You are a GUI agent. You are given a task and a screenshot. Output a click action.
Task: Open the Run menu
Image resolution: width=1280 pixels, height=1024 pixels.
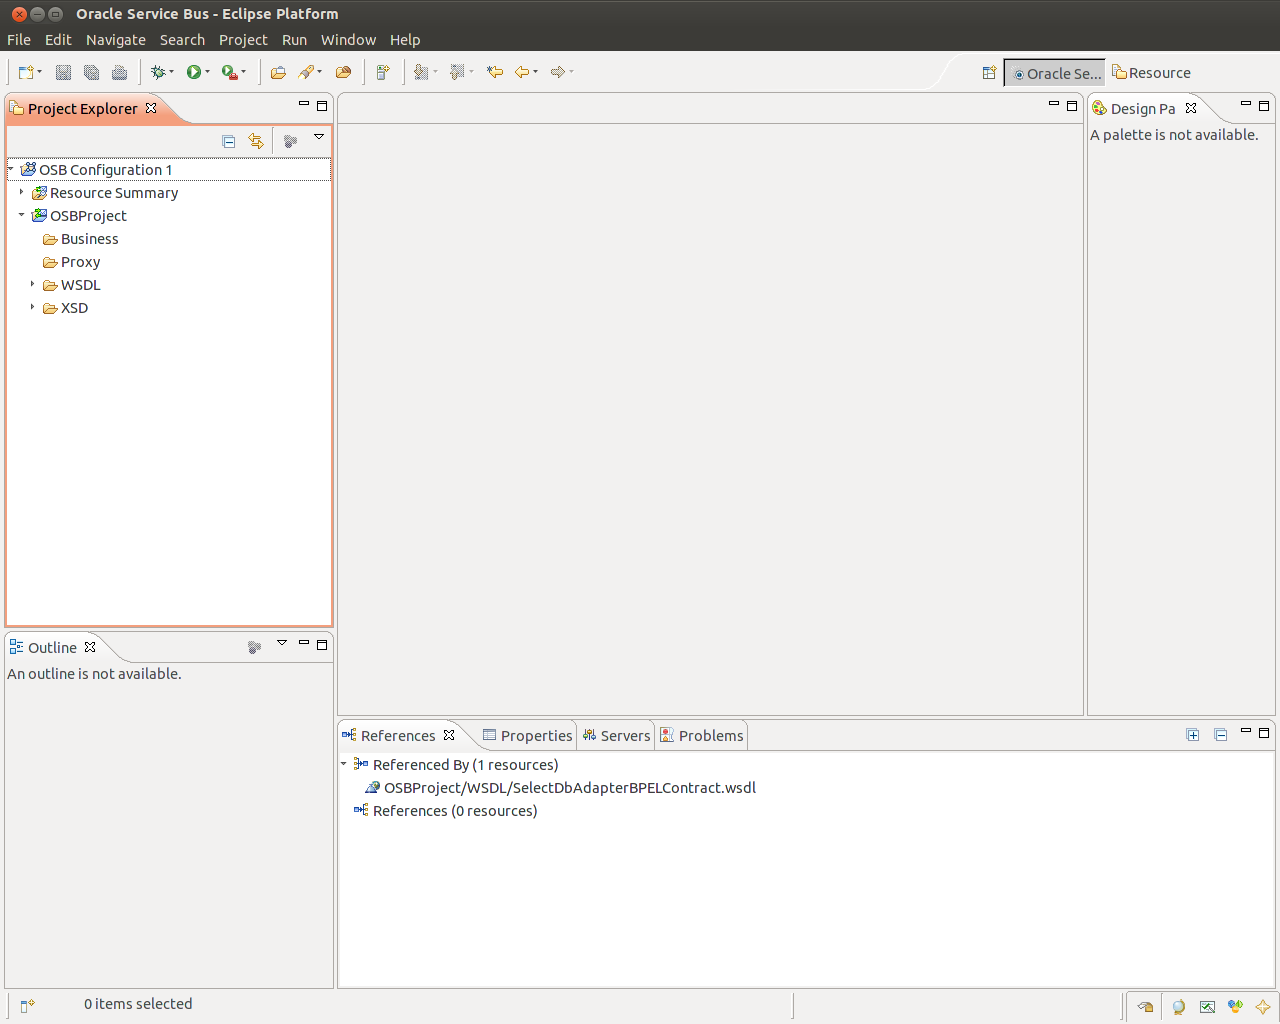pyautogui.click(x=294, y=40)
